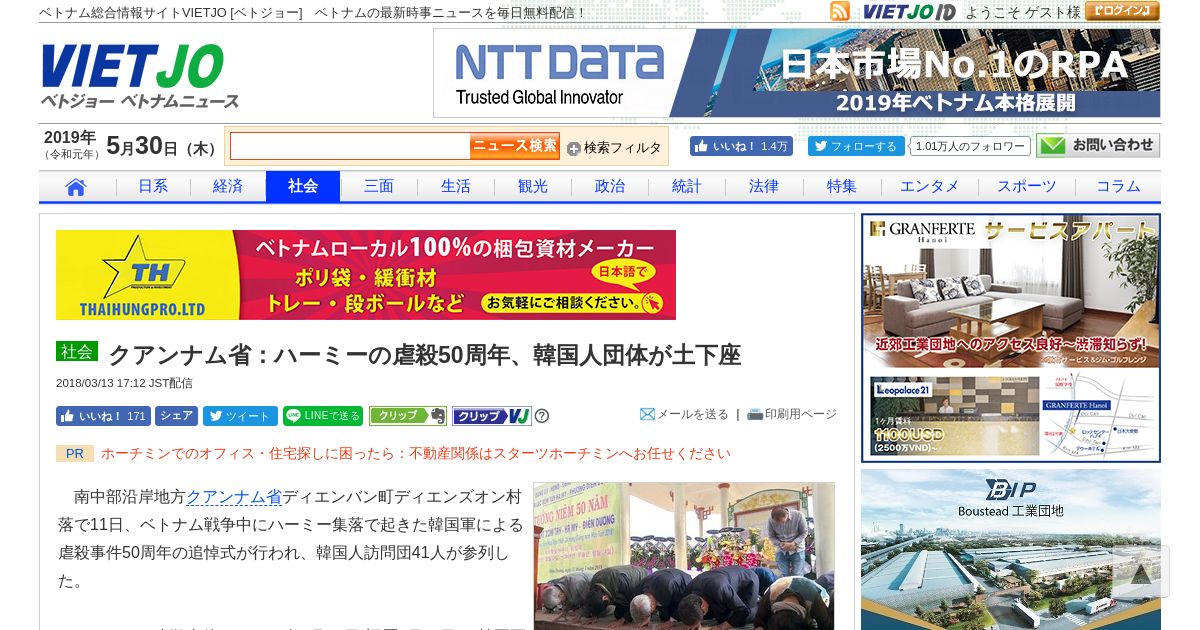Open the 法律 category tab
This screenshot has height=630, width=1200.
764,187
